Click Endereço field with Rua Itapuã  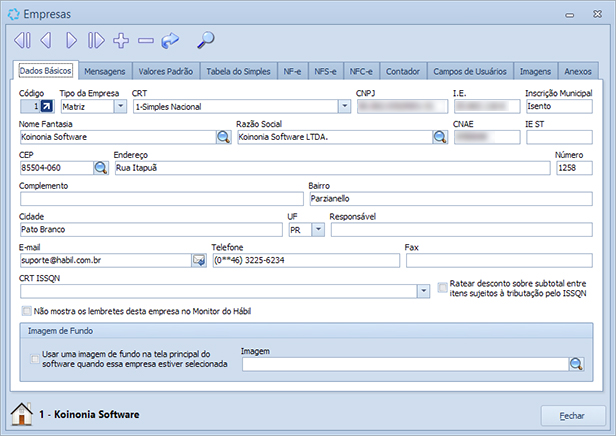click(332, 168)
